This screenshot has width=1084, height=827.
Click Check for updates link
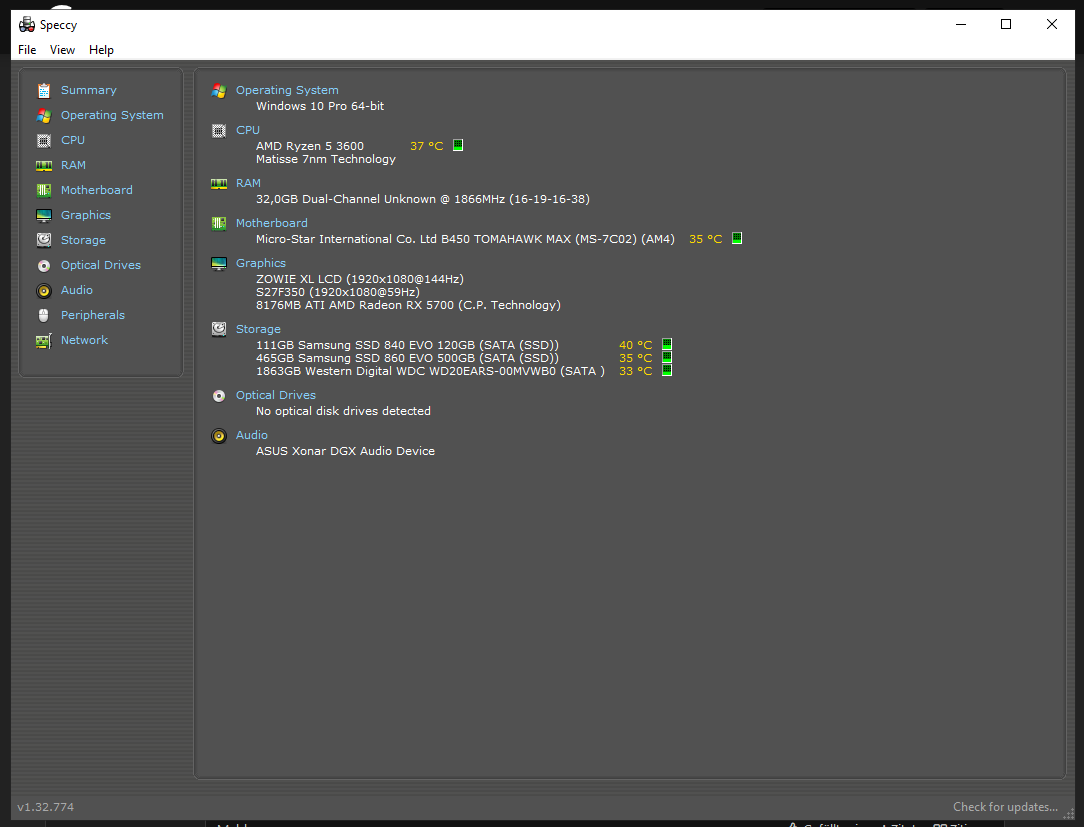click(1005, 807)
